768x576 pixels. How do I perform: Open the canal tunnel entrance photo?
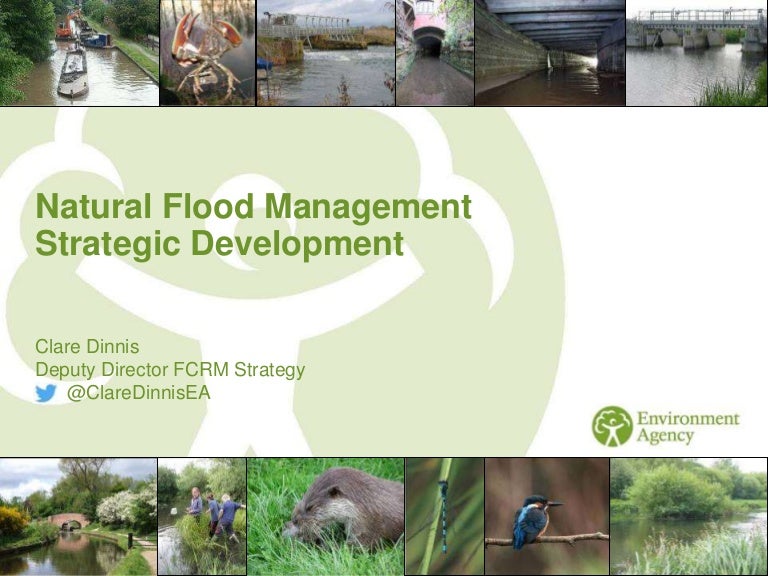pos(435,52)
